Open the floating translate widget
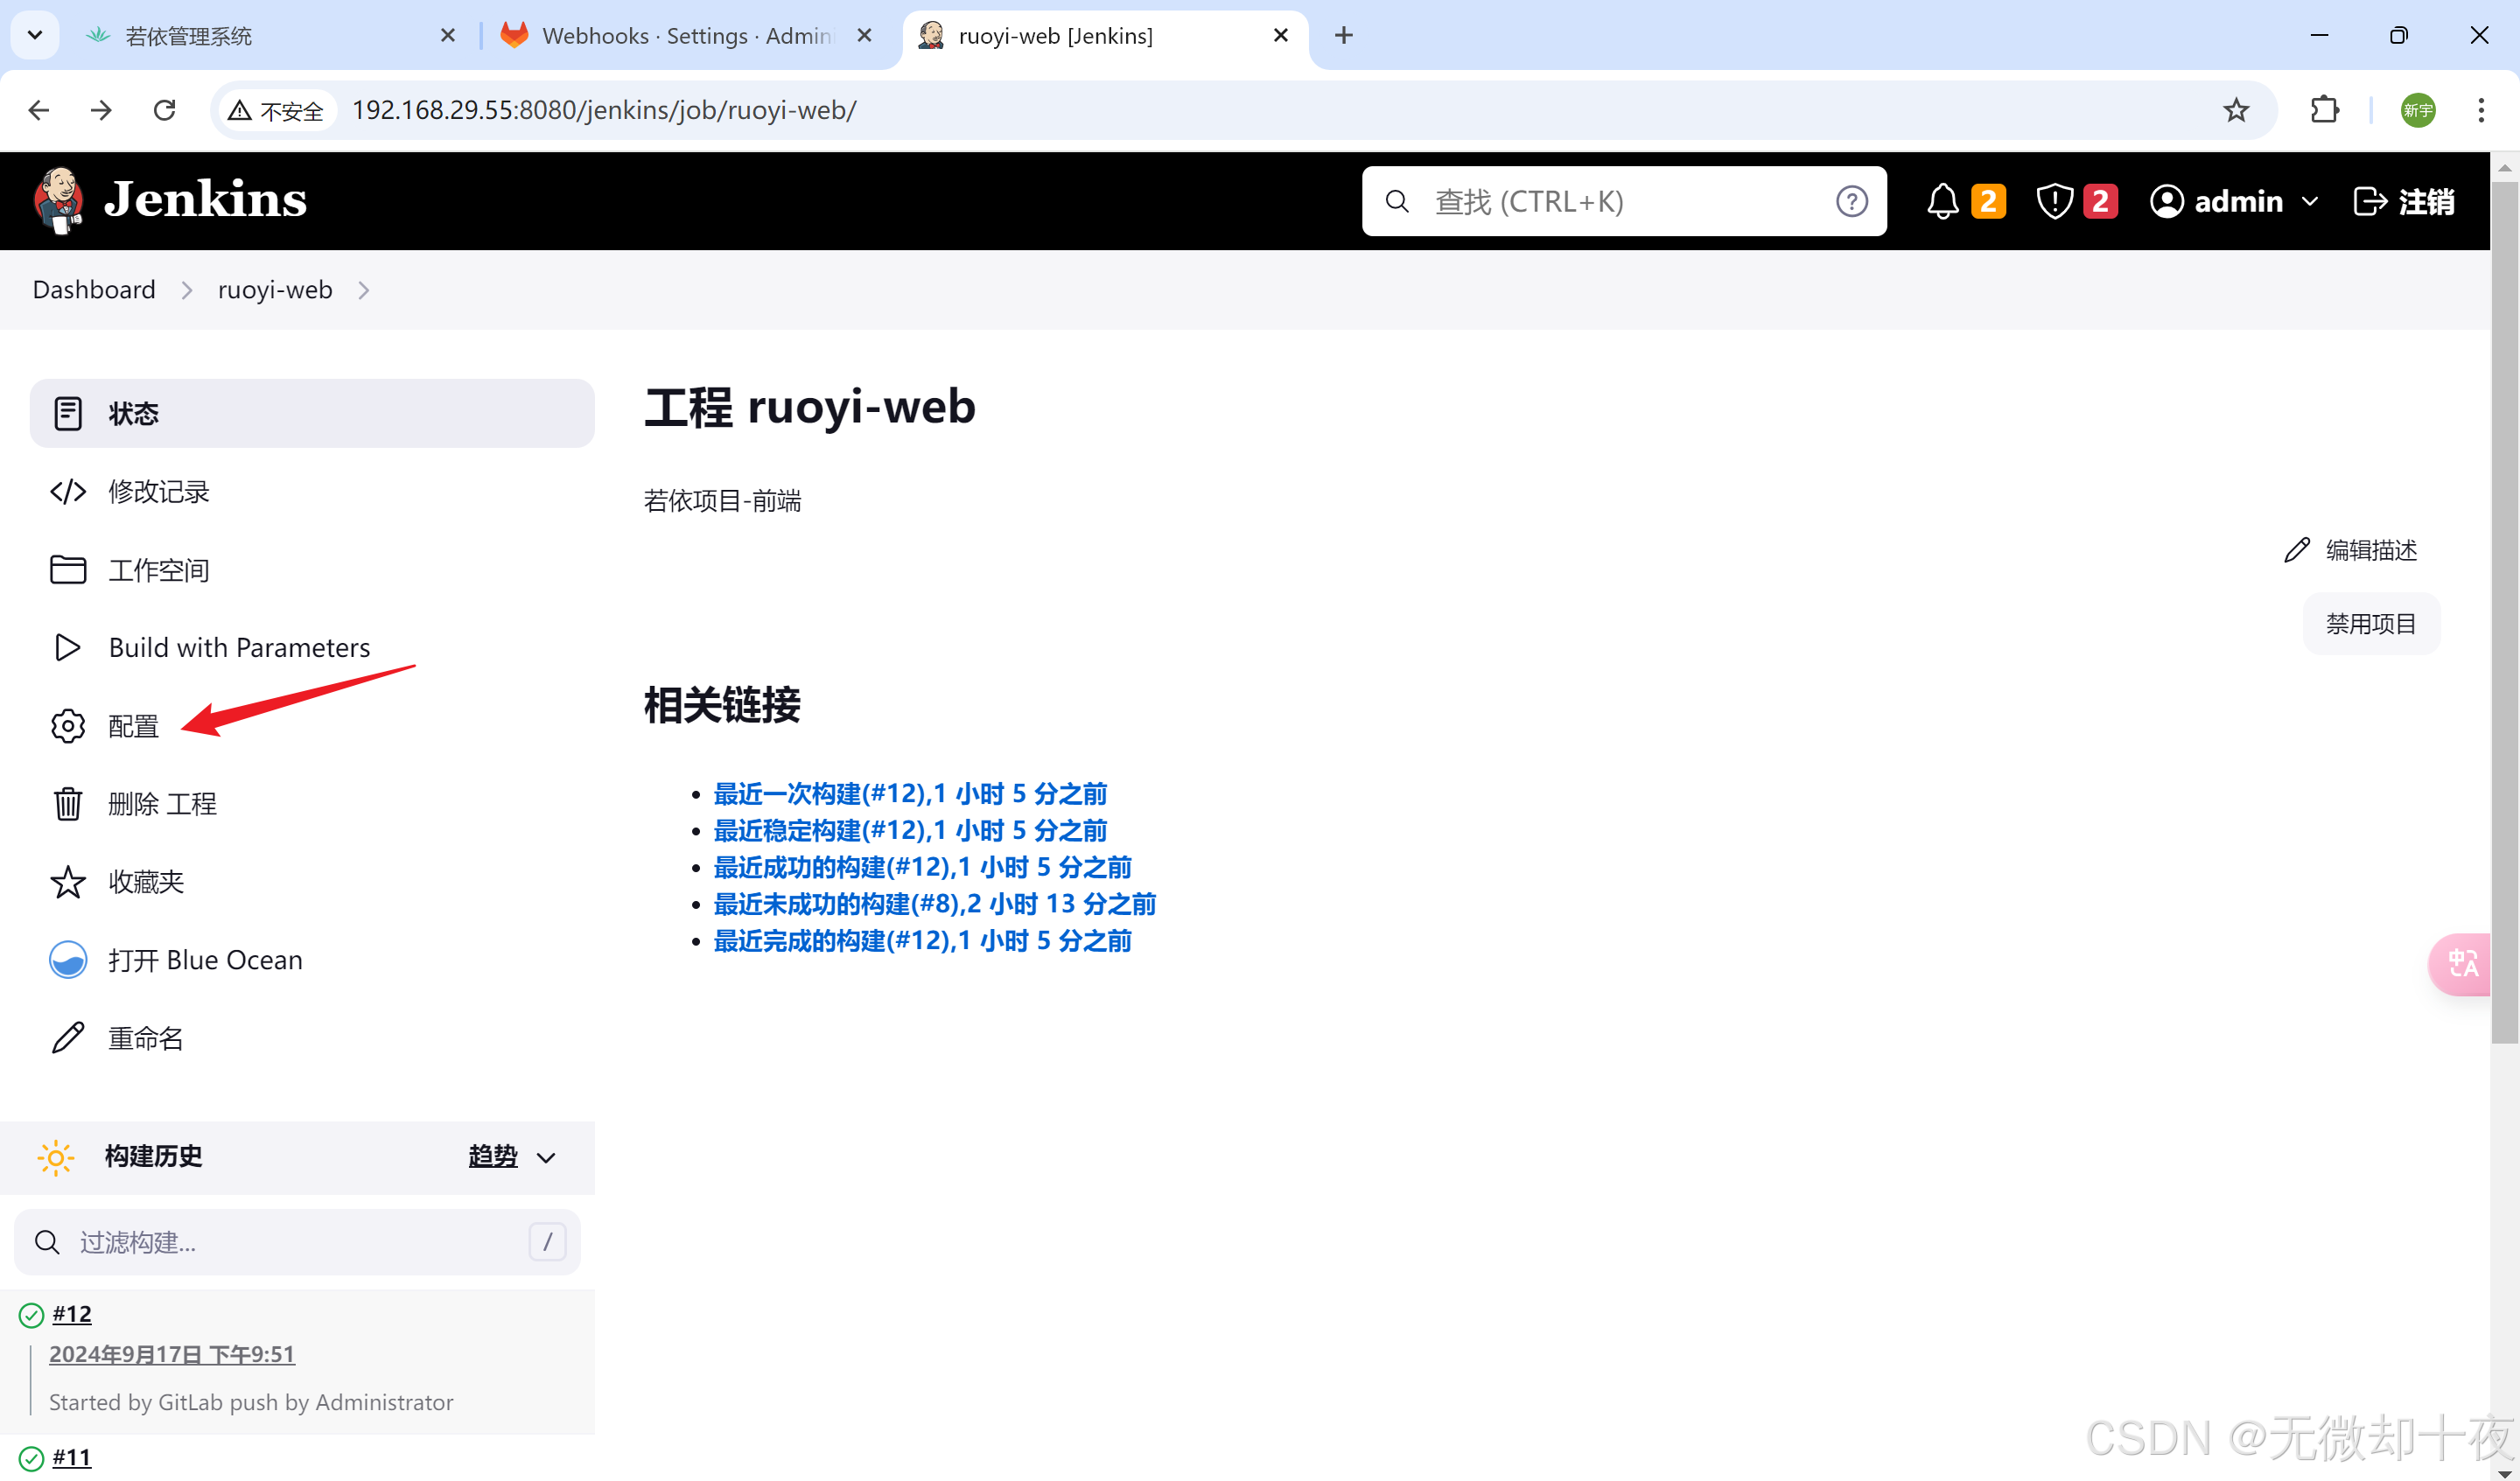The height and width of the screenshot is (1481, 2520). (x=2461, y=964)
